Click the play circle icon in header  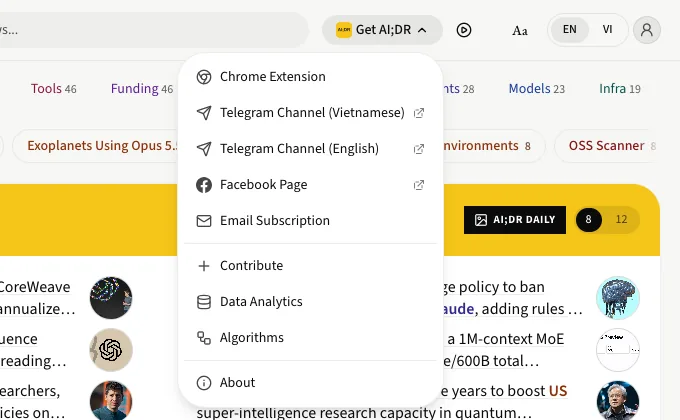pos(464,30)
